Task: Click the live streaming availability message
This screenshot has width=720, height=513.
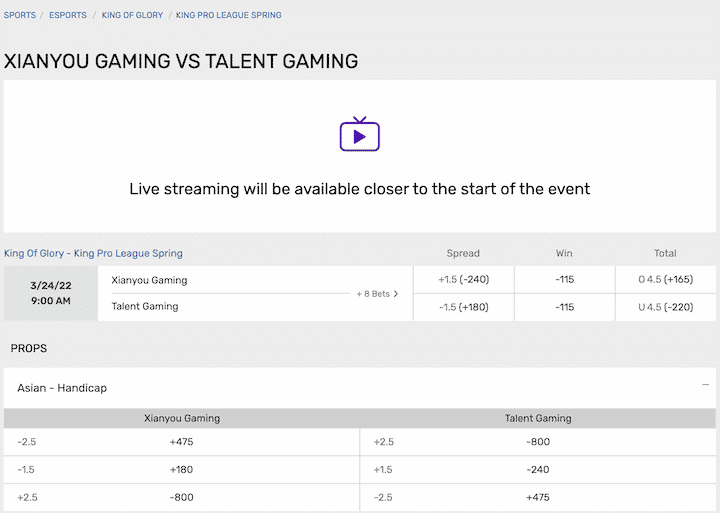Action: click(360, 189)
